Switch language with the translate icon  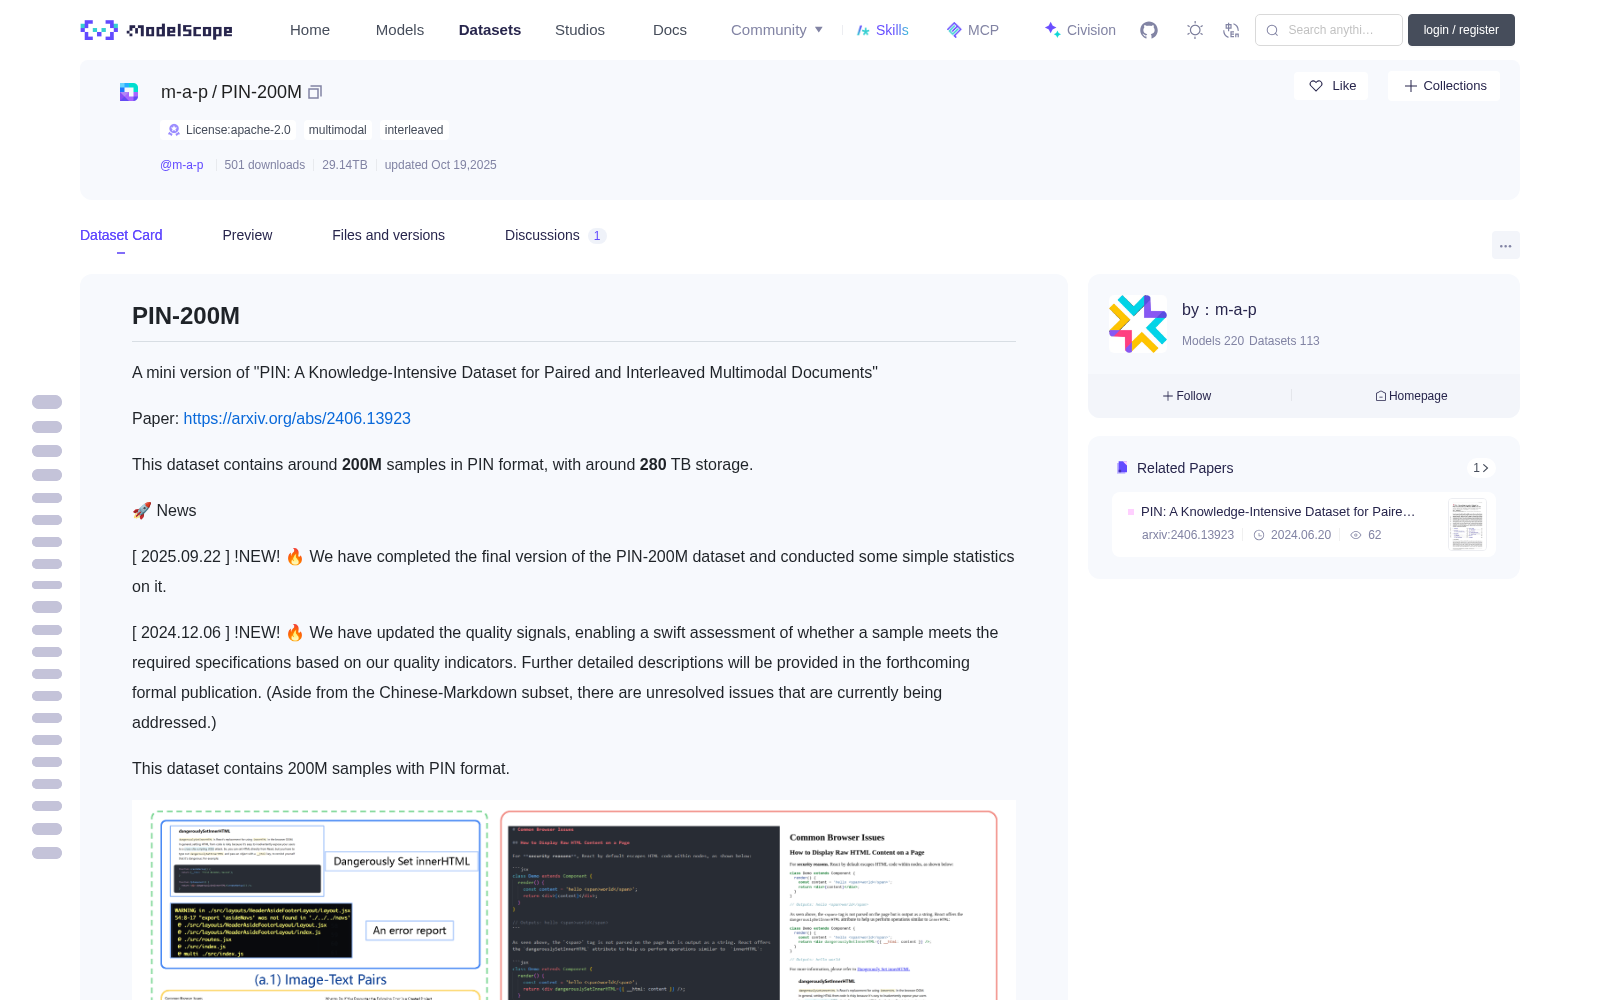point(1231,30)
